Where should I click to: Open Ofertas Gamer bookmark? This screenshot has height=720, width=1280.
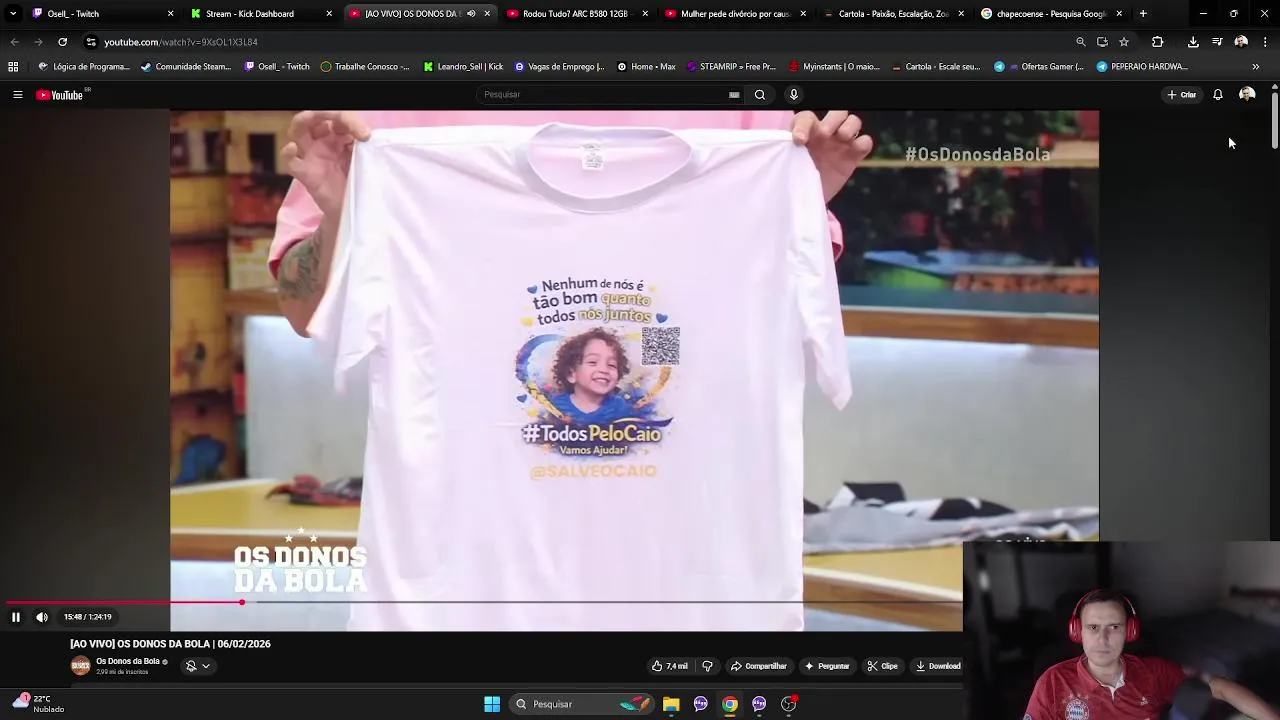tap(1038, 67)
